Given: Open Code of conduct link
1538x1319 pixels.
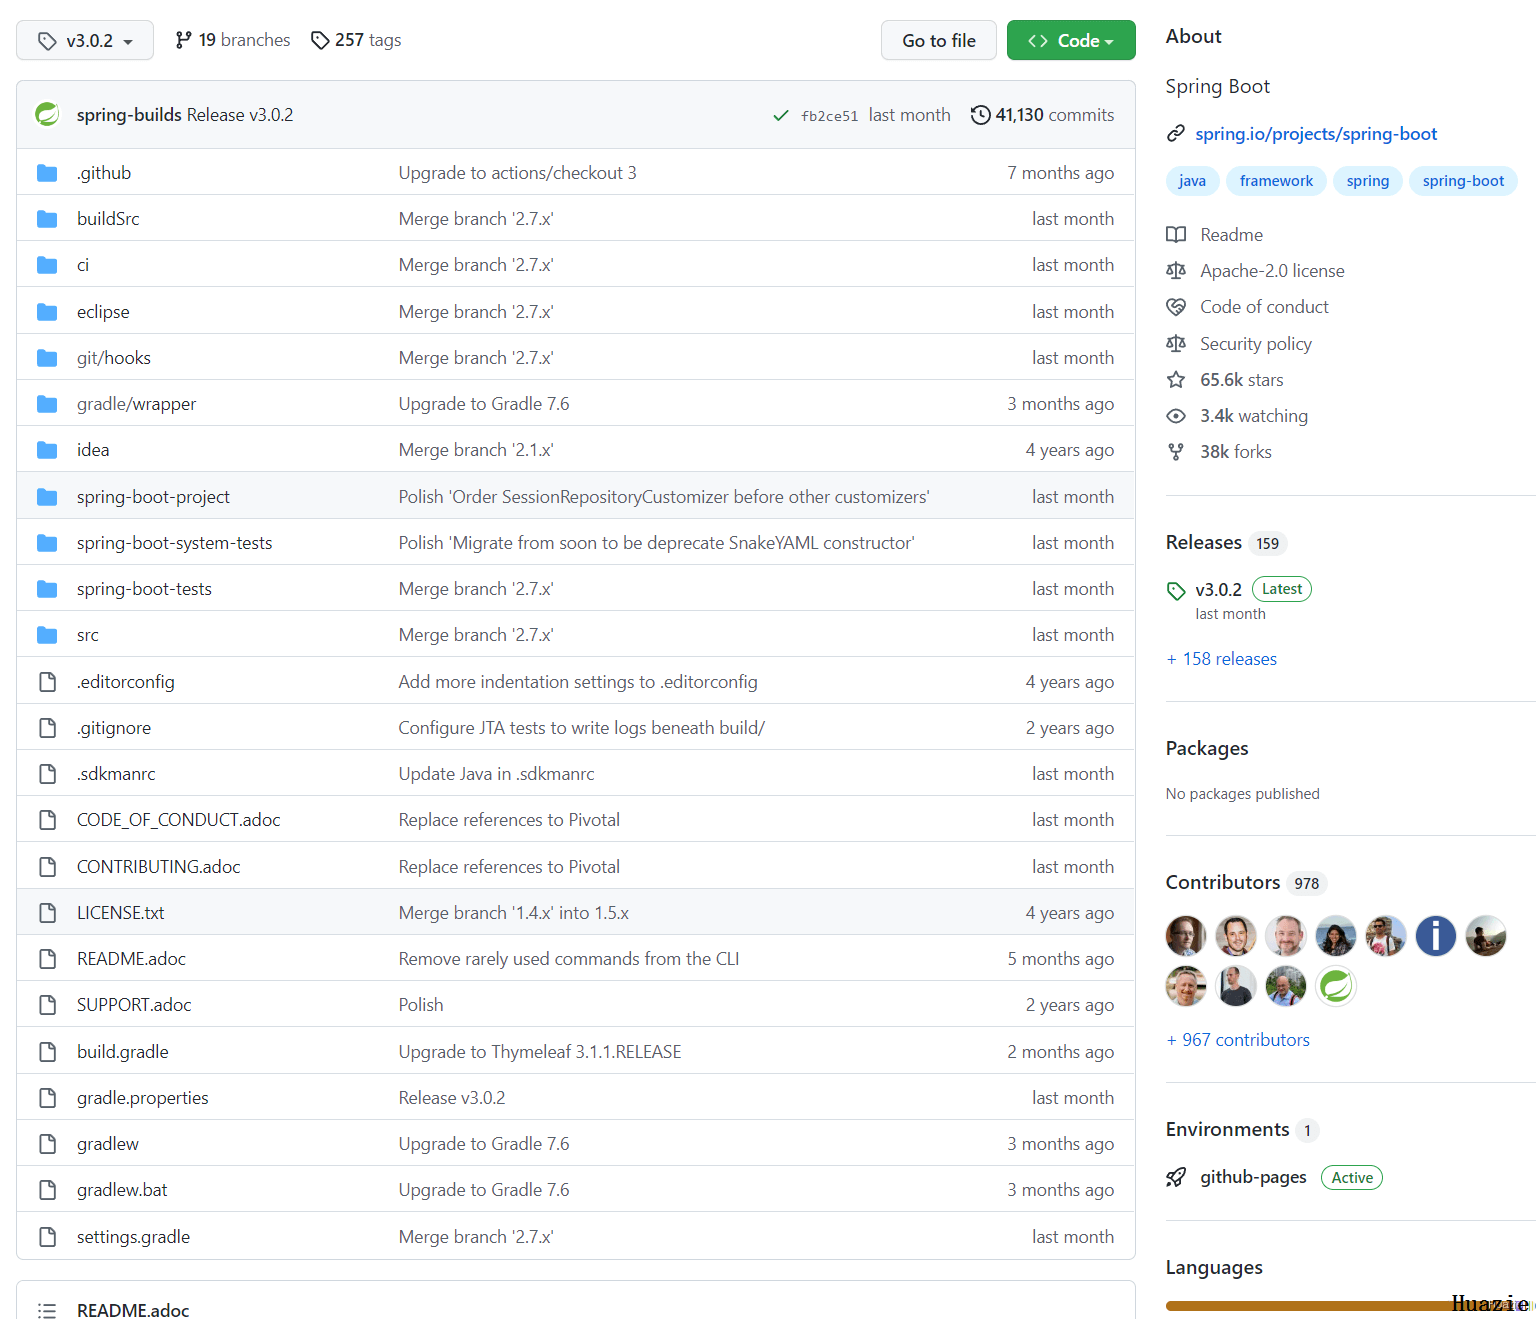Looking at the screenshot, I should (1264, 307).
